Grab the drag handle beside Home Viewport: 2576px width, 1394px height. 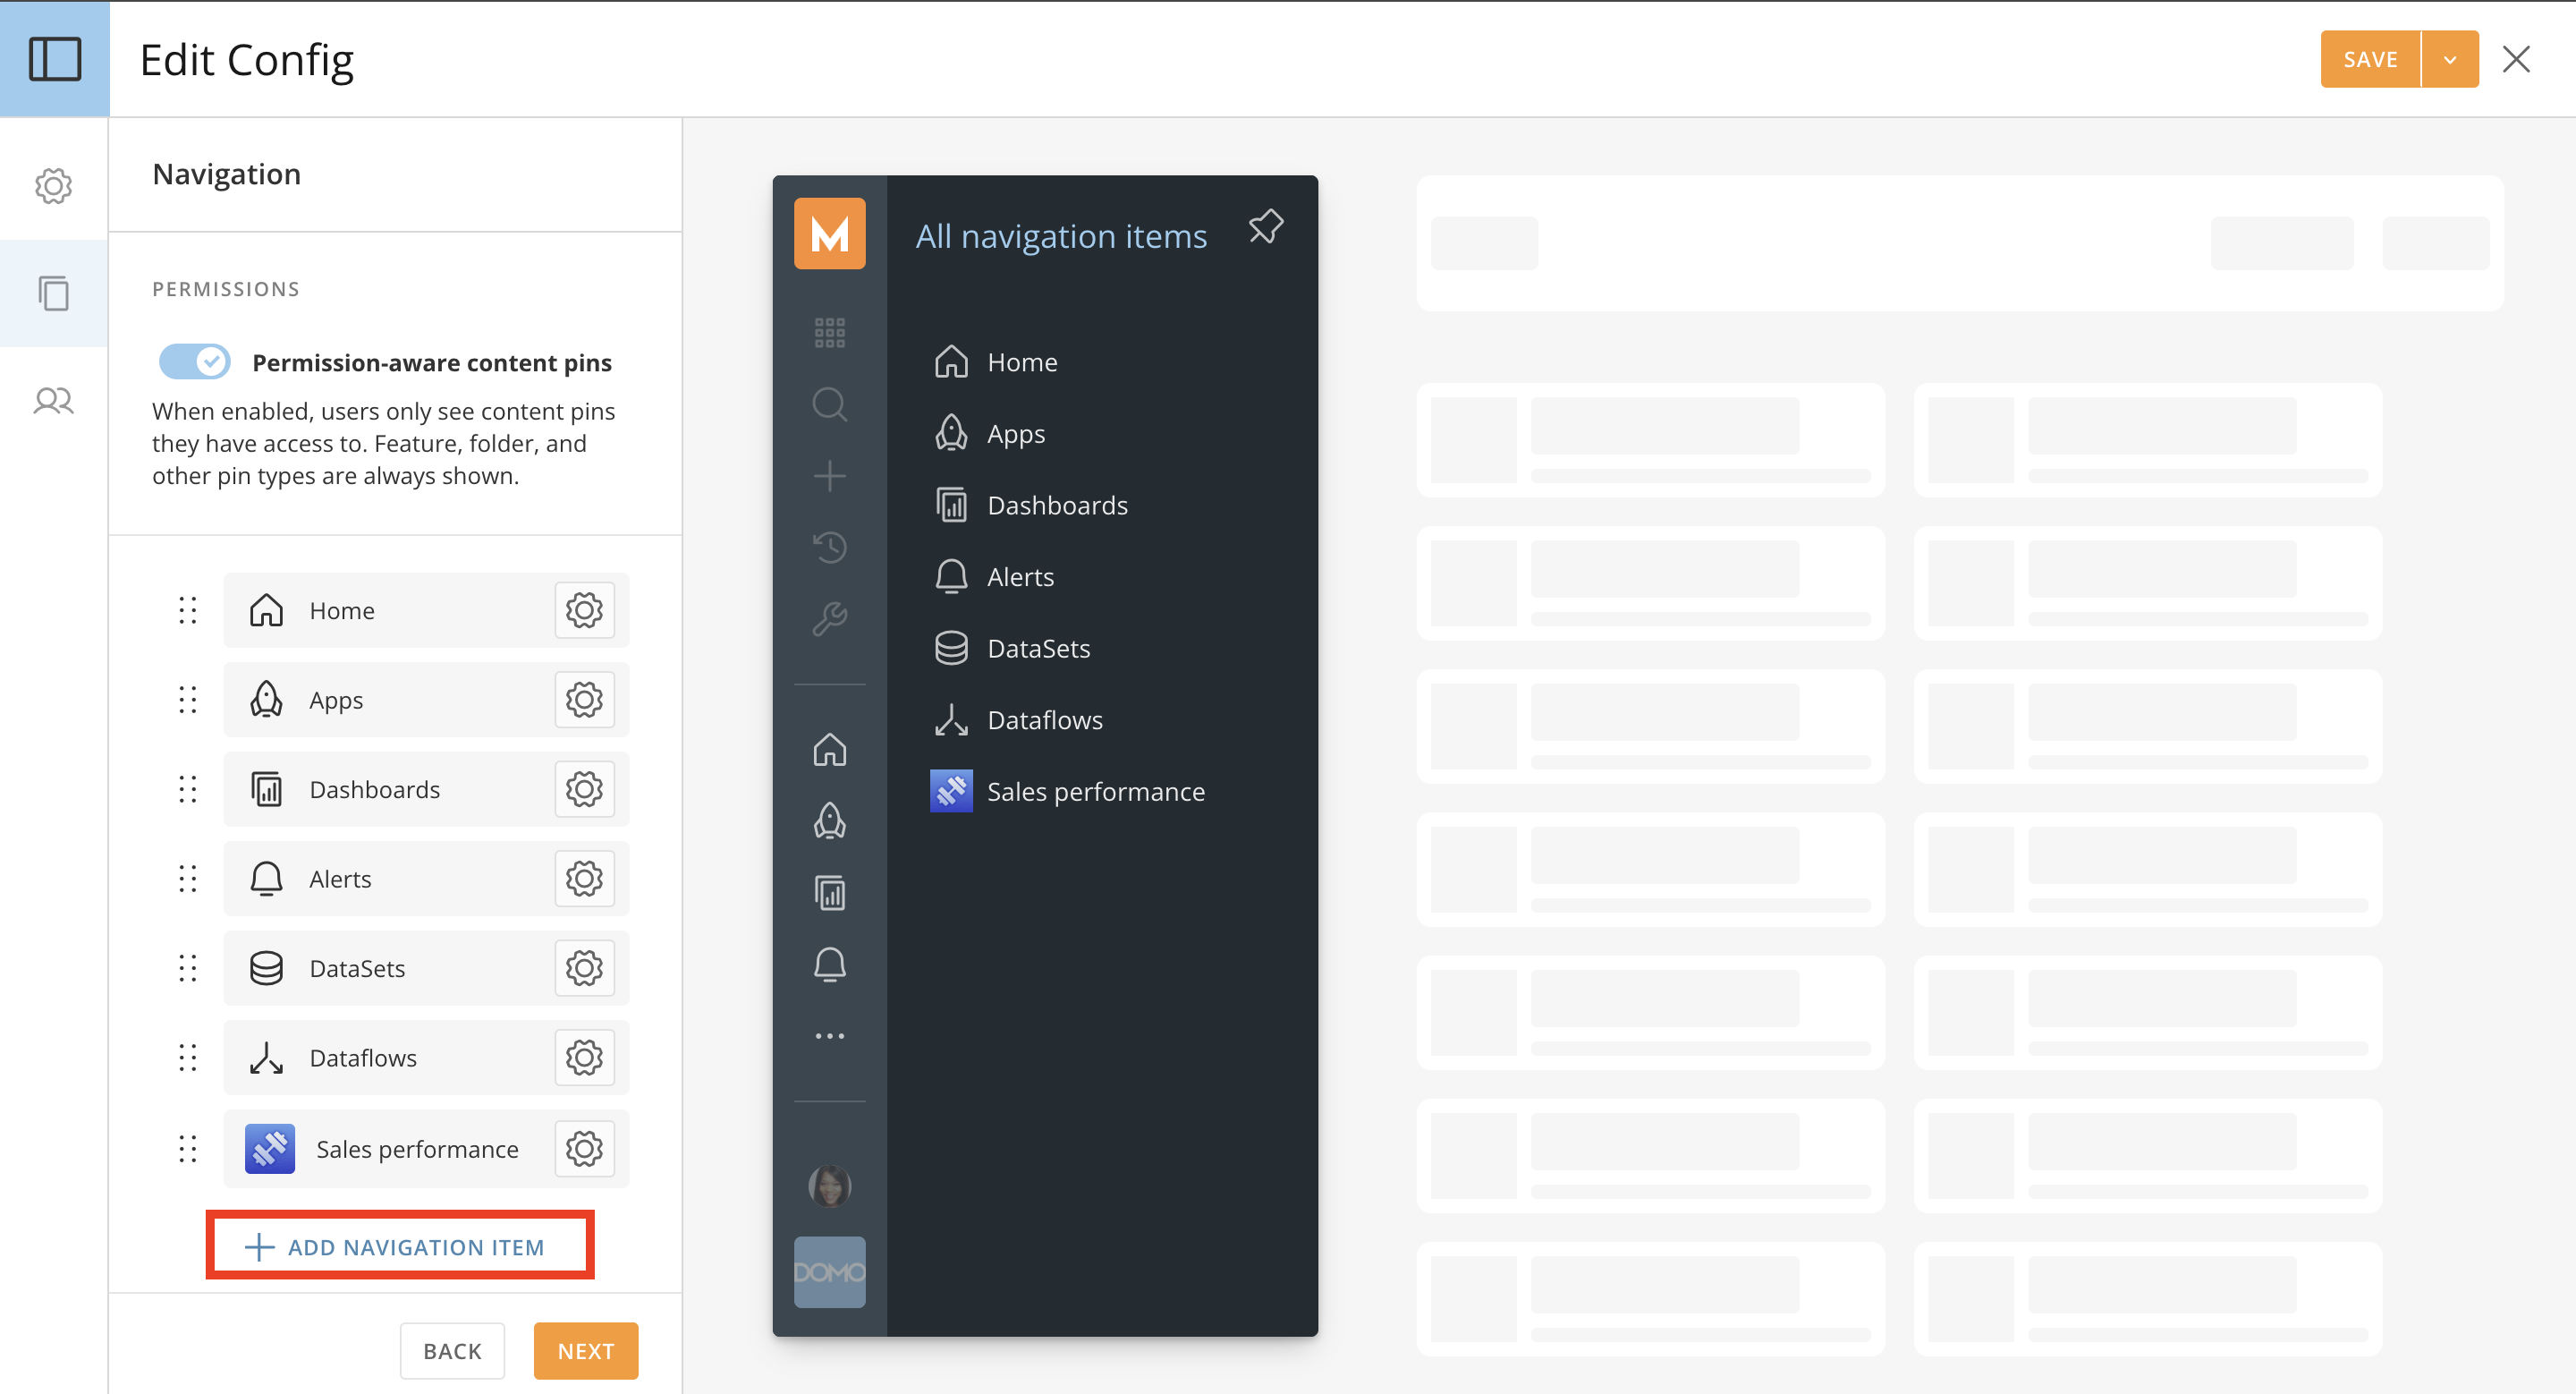click(188, 610)
